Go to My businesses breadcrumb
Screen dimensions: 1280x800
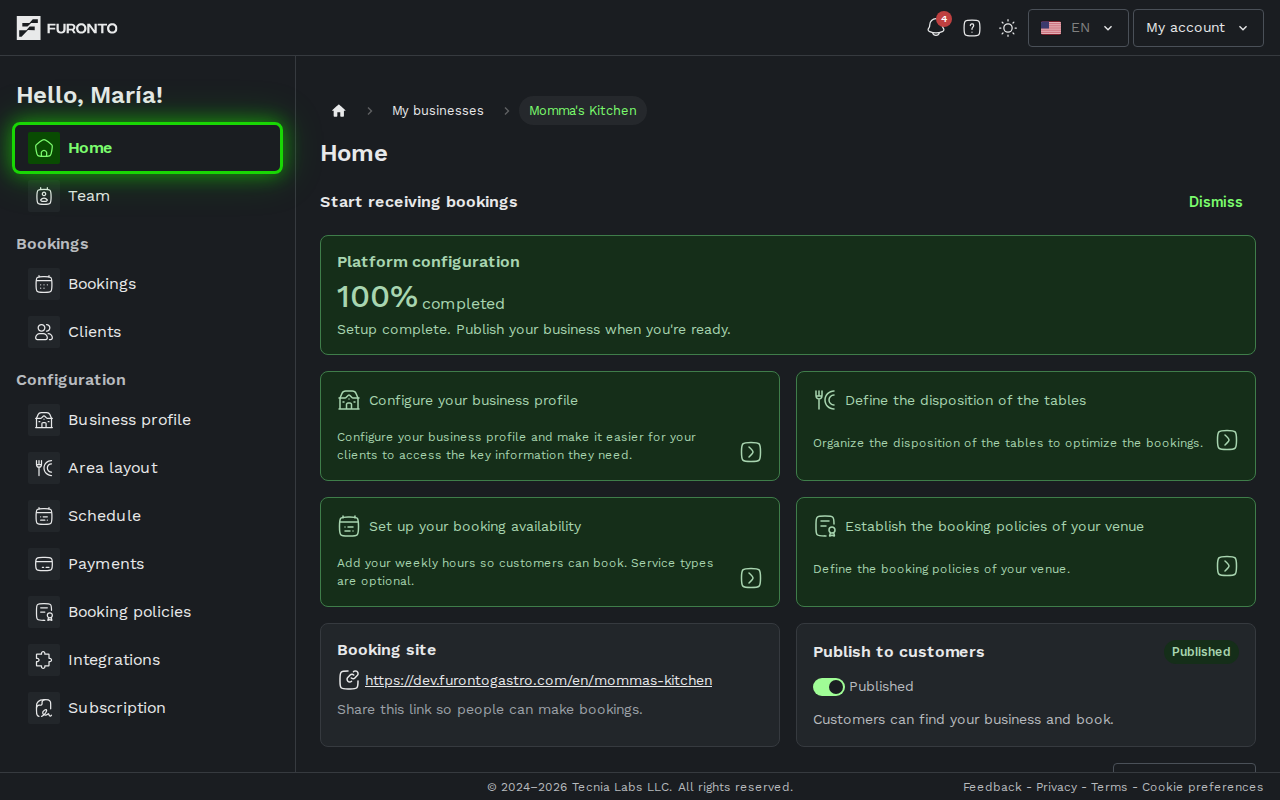pos(438,111)
